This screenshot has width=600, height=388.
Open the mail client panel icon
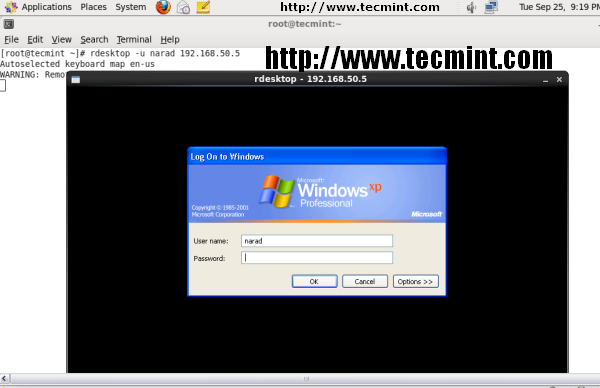[183, 7]
